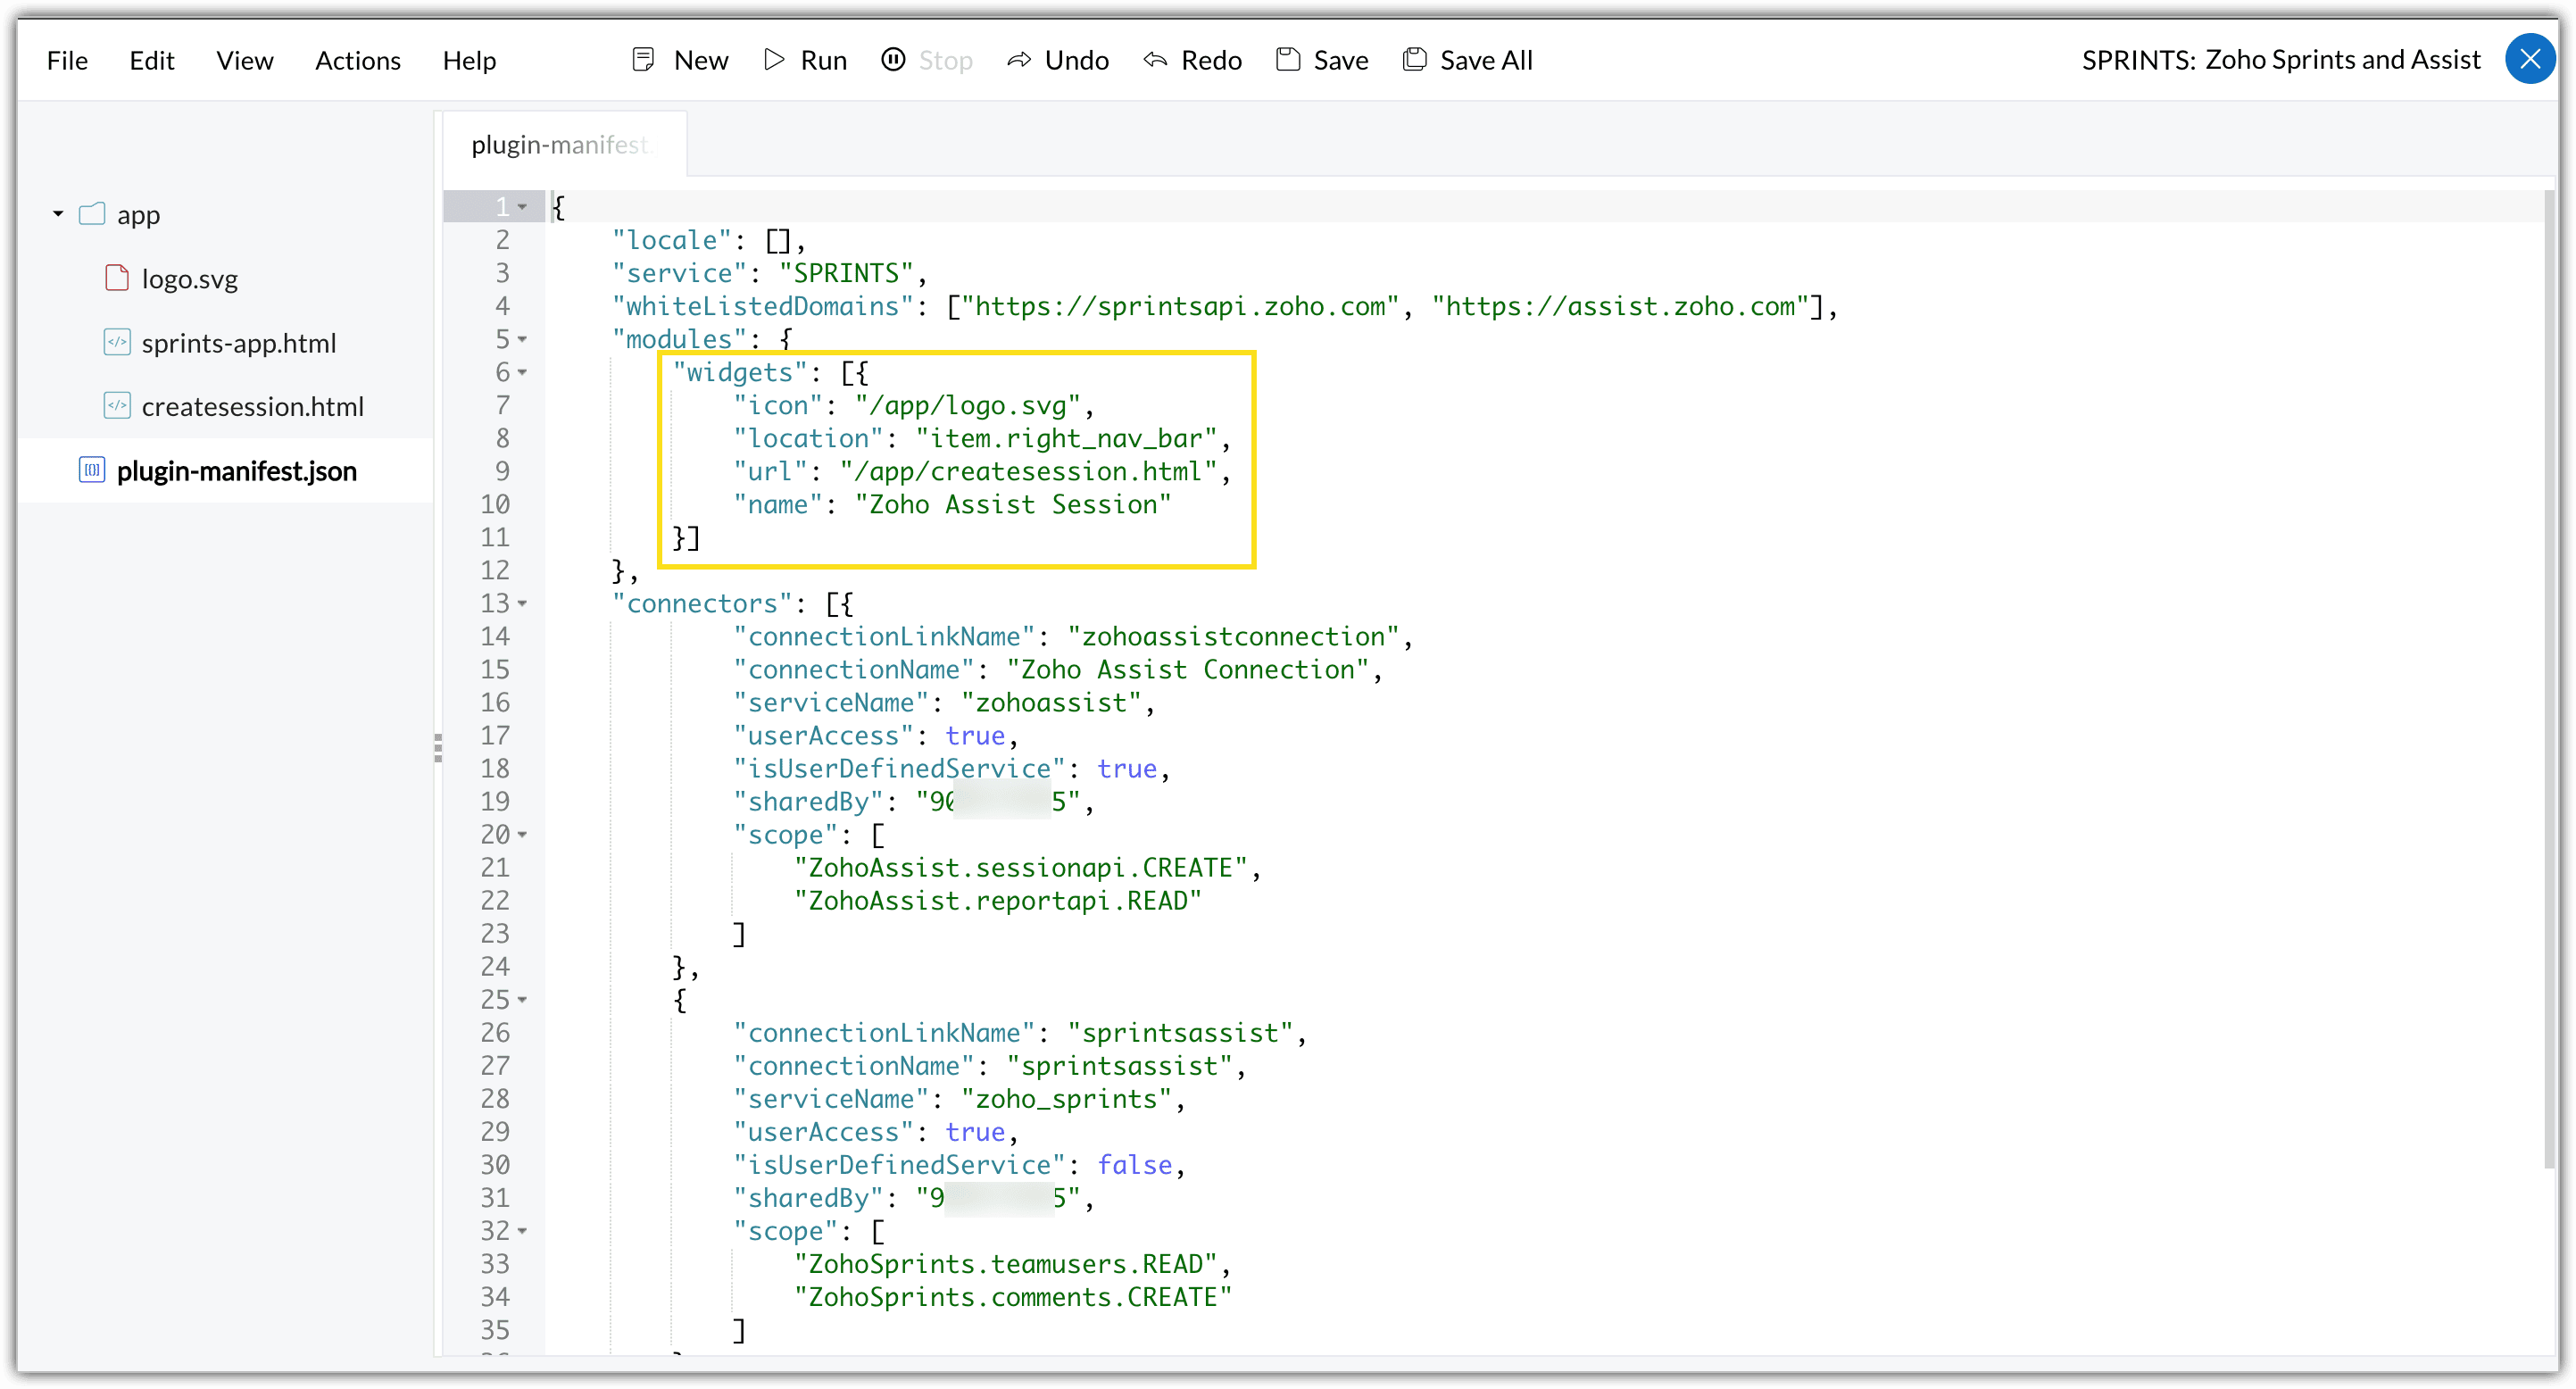This screenshot has height=1389, width=2576.
Task: Click "Zoho Assist Session" name value
Action: (x=1012, y=505)
